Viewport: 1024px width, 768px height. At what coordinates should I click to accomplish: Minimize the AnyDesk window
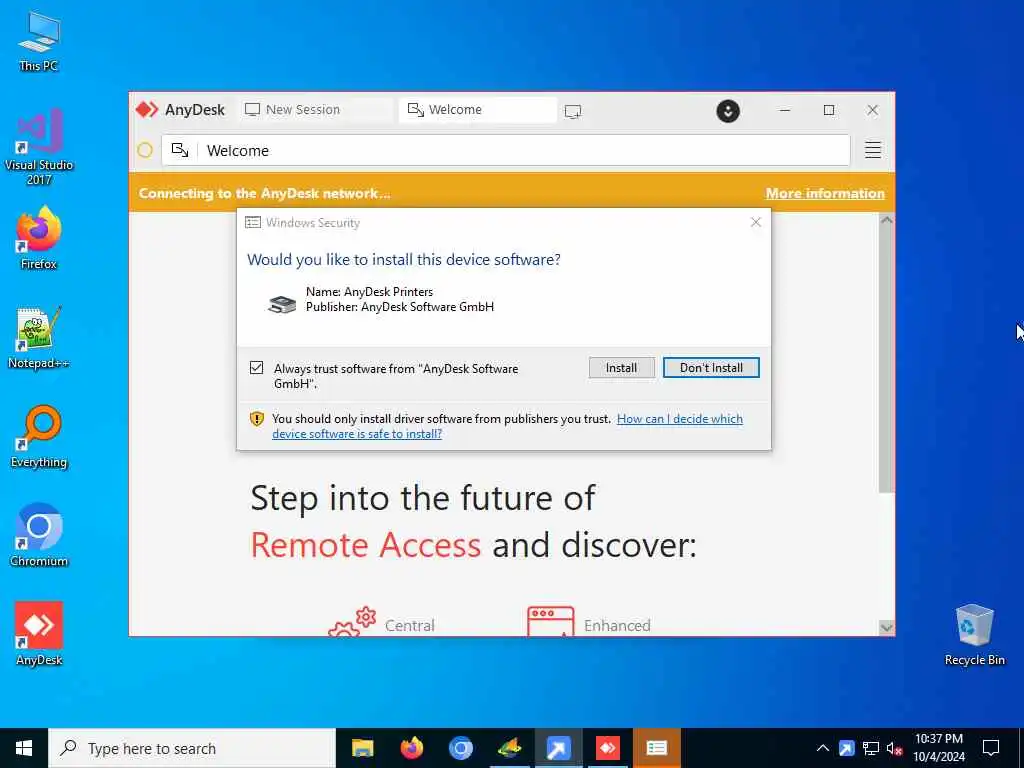[x=785, y=110]
